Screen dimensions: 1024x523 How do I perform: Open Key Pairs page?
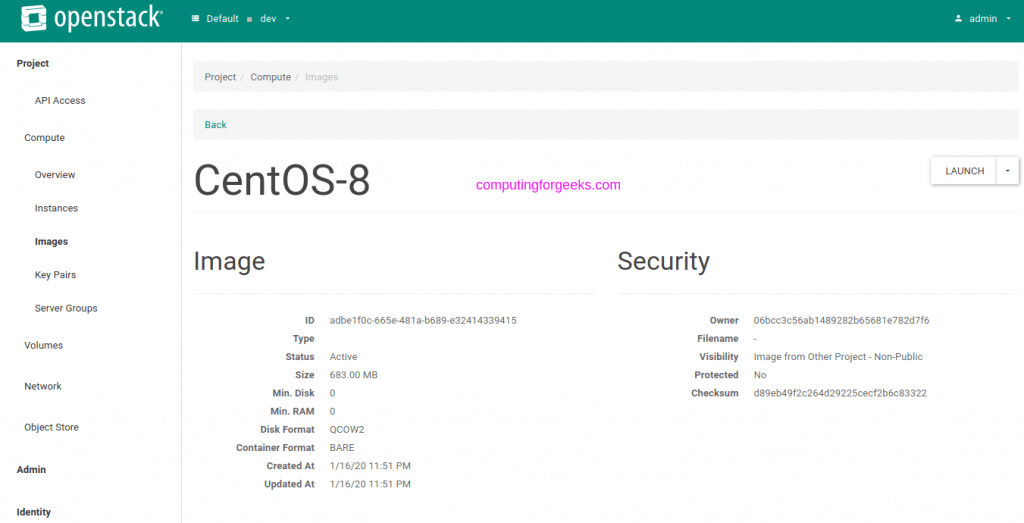pyautogui.click(x=56, y=275)
